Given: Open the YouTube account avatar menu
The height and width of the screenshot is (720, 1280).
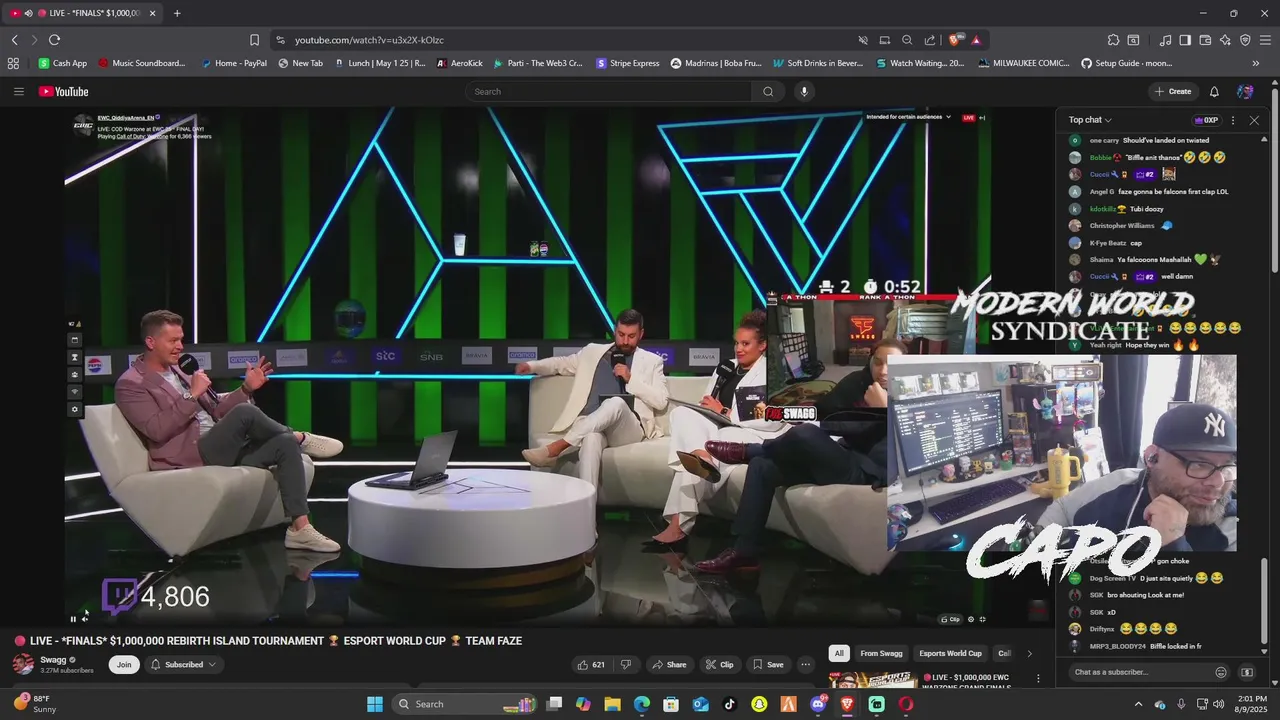Looking at the screenshot, I should 1245,91.
